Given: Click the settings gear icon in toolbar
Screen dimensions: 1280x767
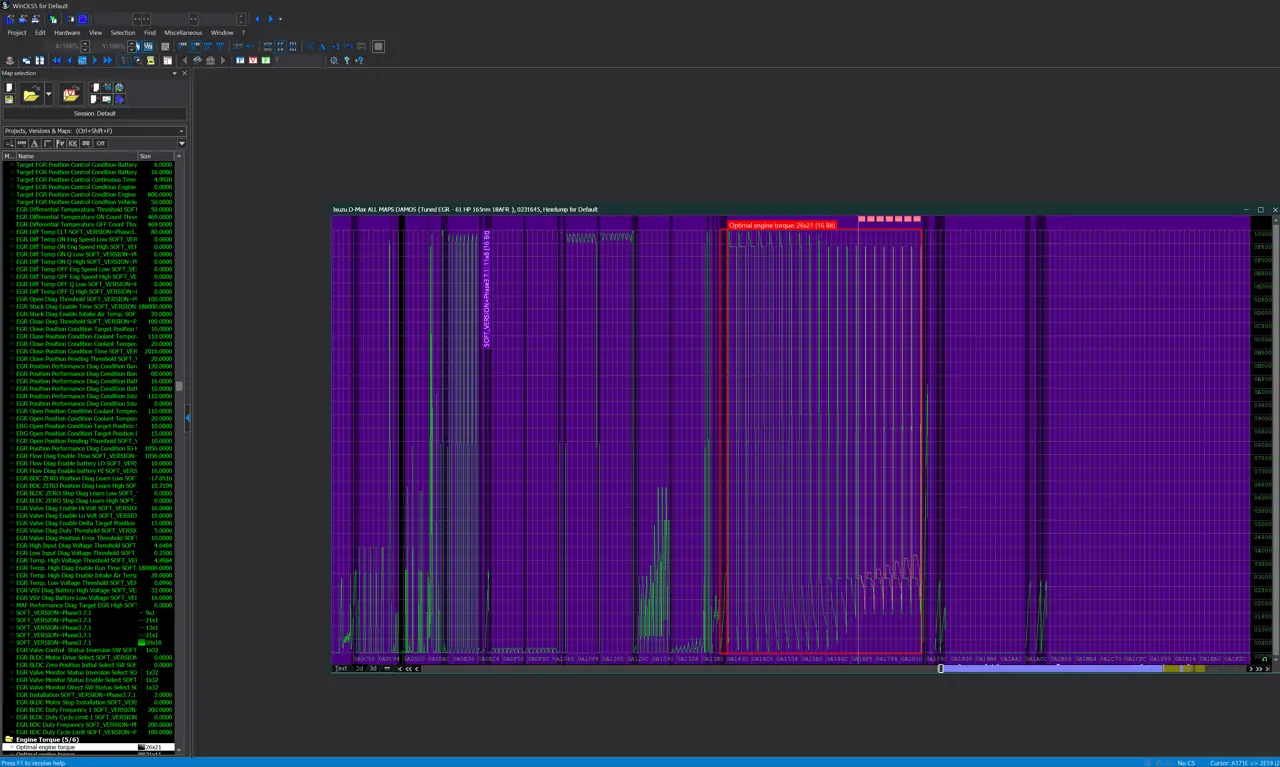Looking at the screenshot, I should (x=334, y=60).
